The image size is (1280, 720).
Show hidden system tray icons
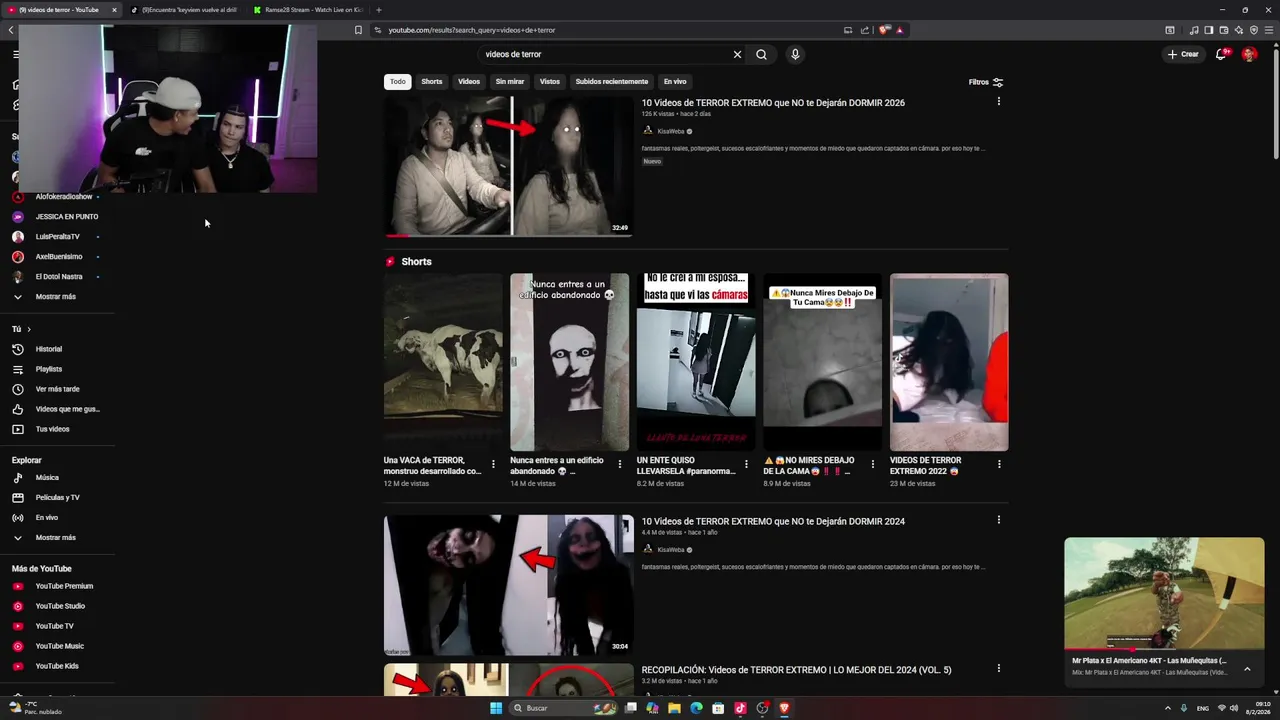point(1167,708)
